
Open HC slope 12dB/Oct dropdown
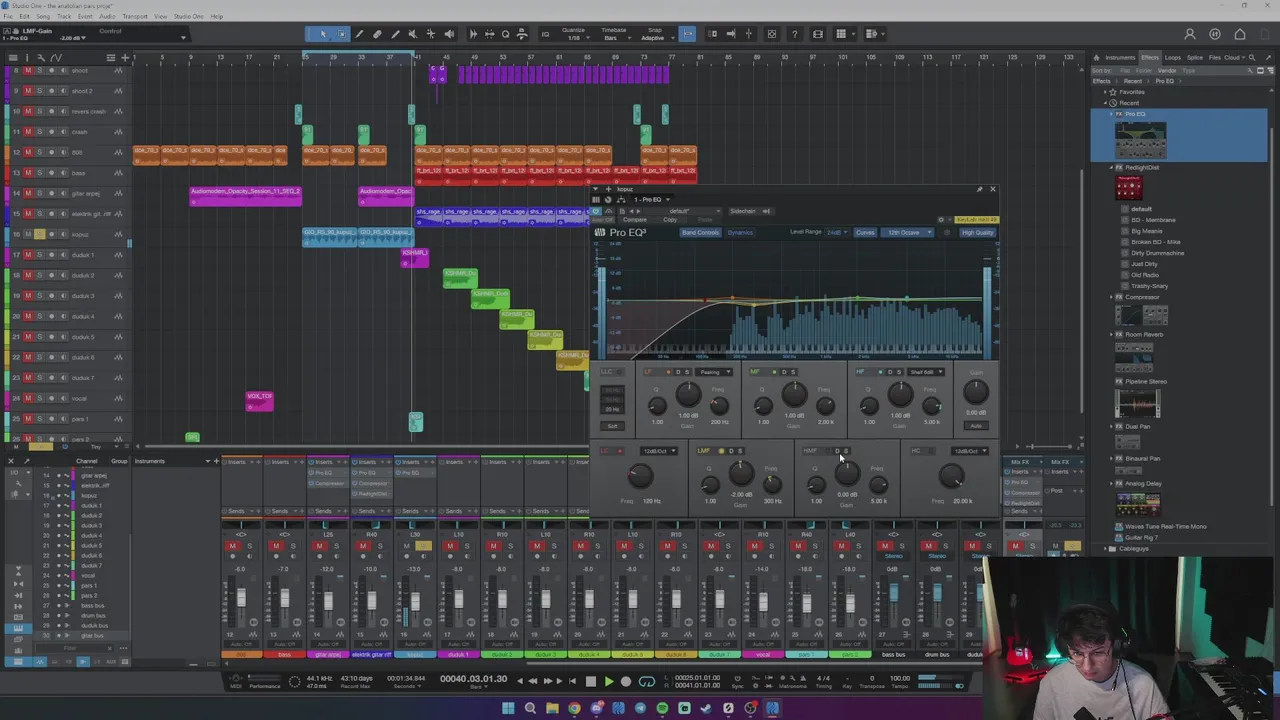[970, 451]
